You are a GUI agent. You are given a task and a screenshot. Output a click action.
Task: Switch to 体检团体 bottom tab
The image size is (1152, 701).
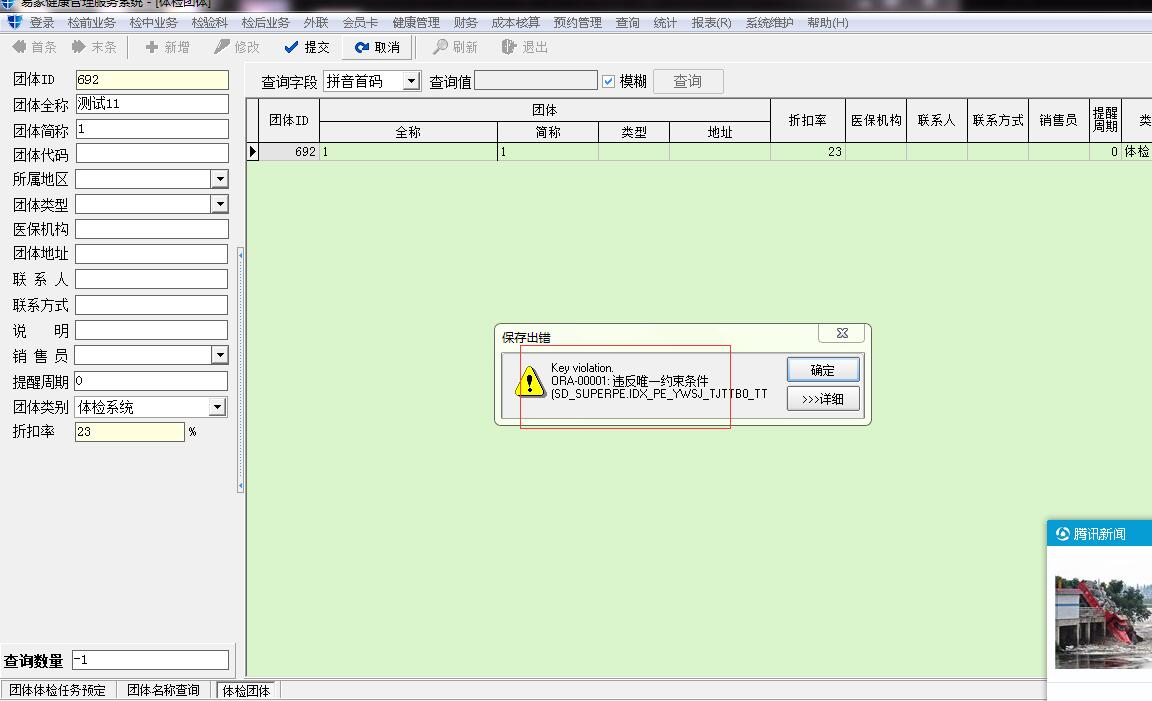click(246, 691)
